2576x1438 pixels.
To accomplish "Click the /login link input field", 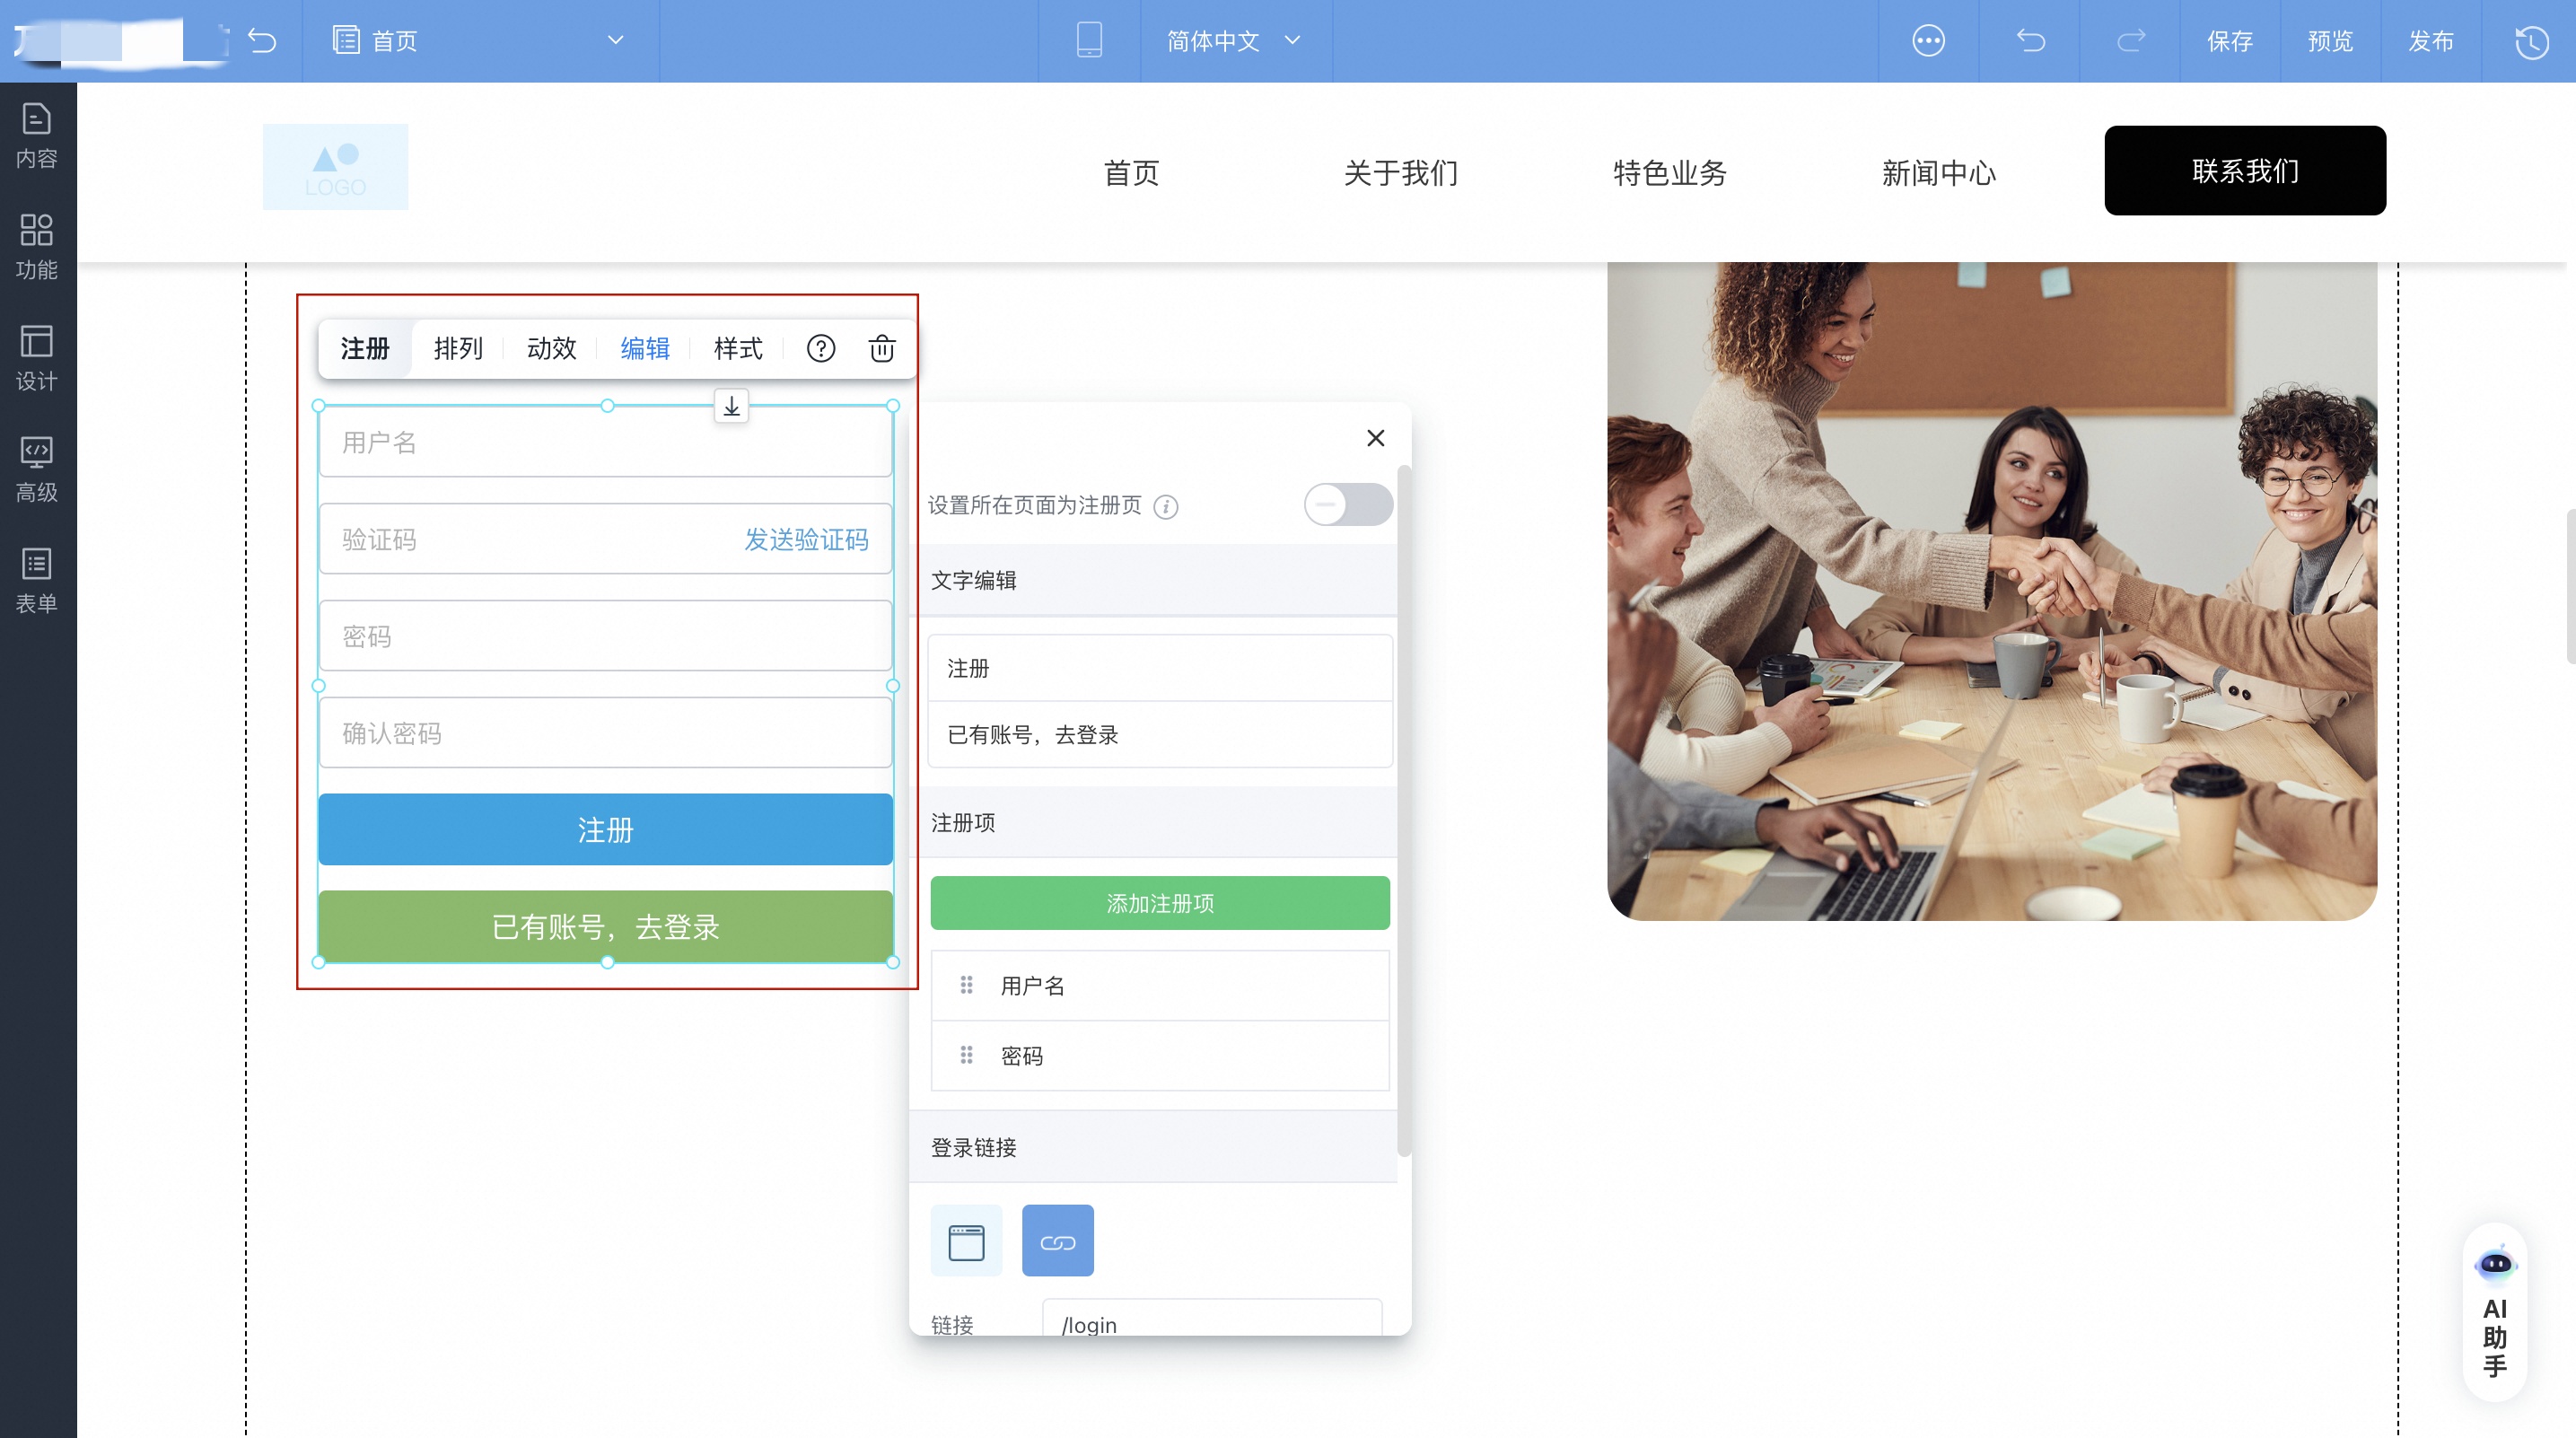I will 1211,1322.
